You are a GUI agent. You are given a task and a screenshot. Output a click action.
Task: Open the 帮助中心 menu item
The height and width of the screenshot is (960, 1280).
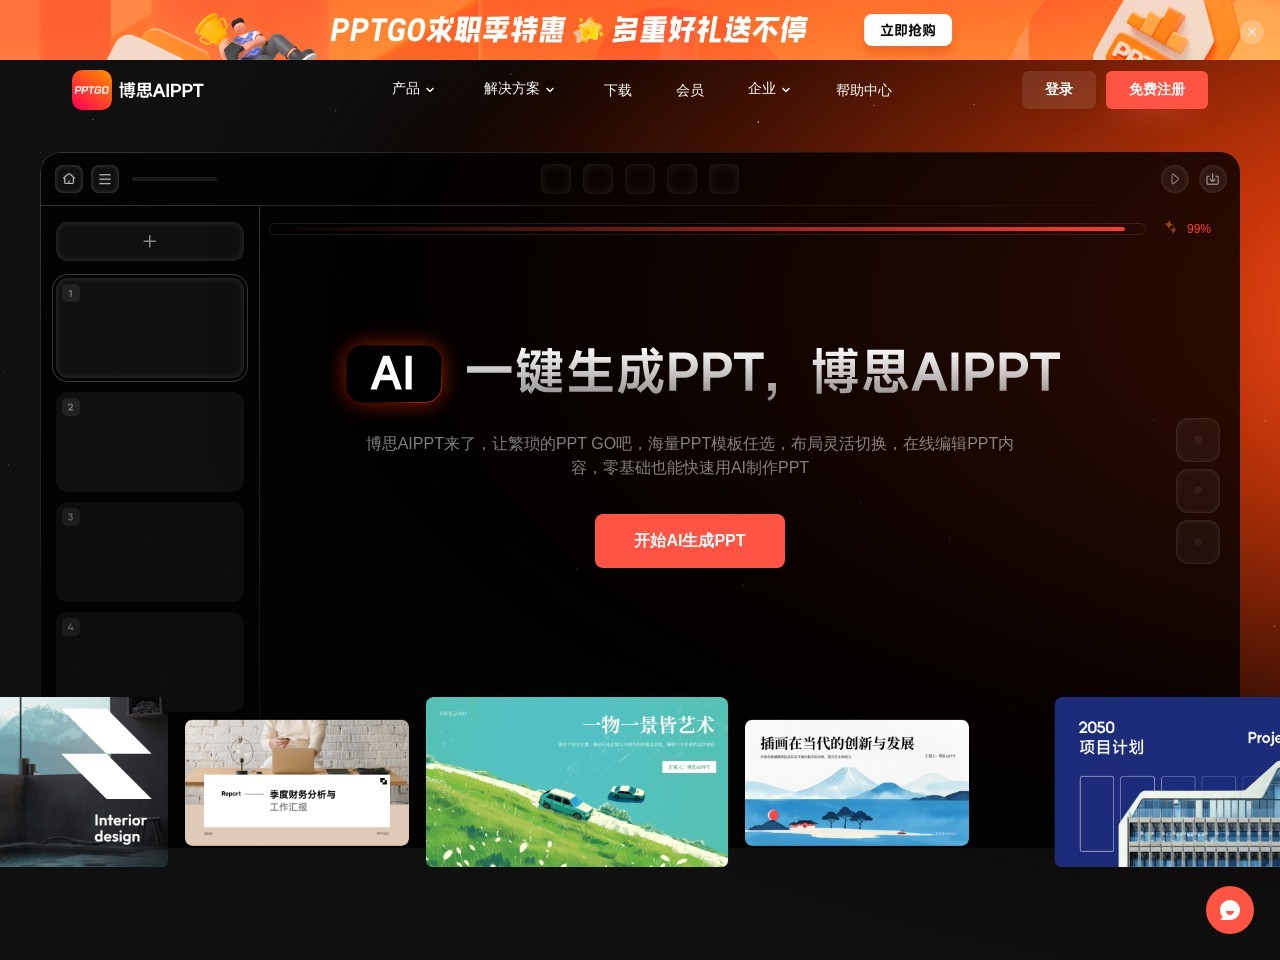863,90
